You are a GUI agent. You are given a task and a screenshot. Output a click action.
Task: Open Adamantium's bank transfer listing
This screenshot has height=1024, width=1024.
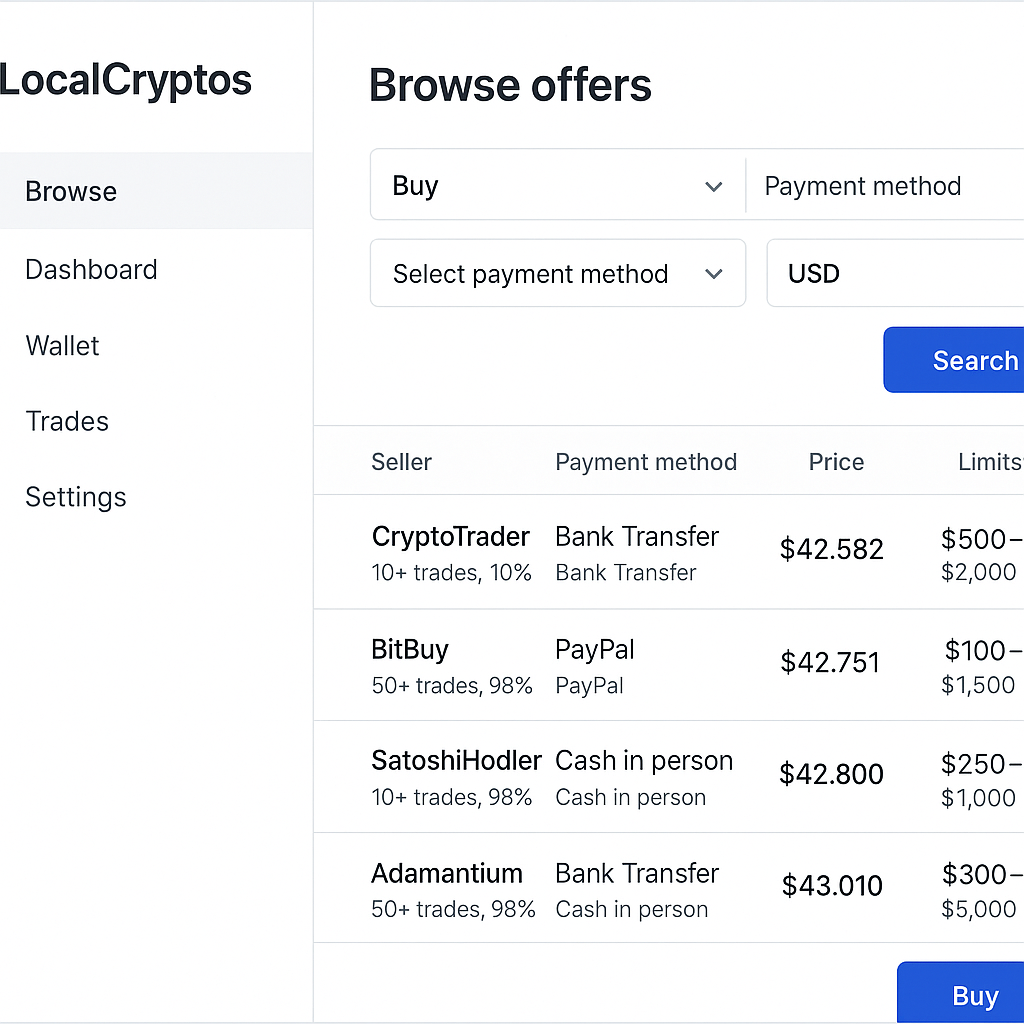[x=447, y=873]
